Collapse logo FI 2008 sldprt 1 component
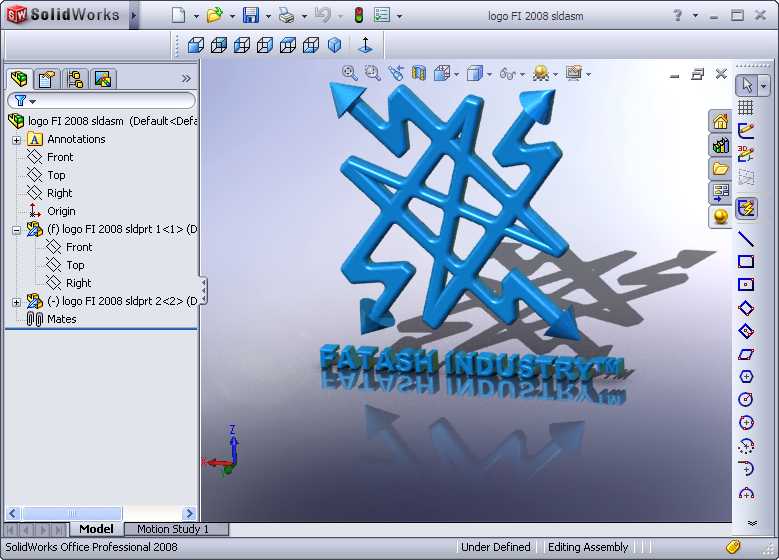 coord(16,230)
